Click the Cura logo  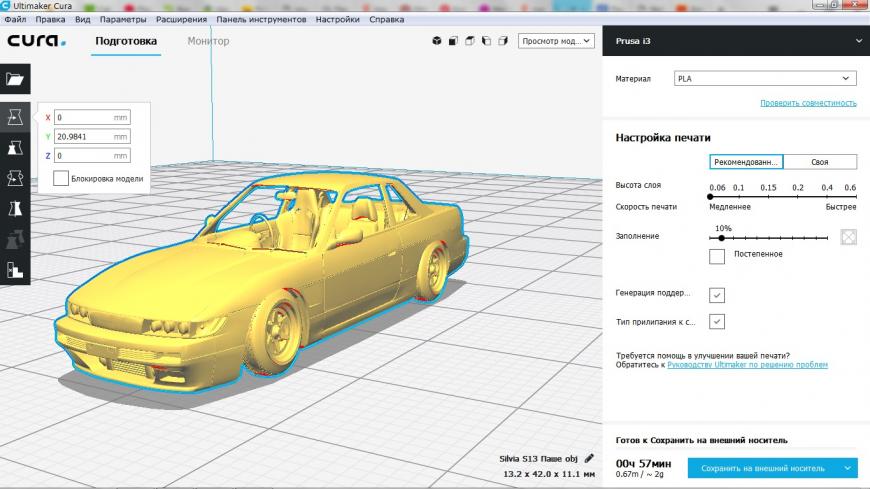click(x=37, y=41)
